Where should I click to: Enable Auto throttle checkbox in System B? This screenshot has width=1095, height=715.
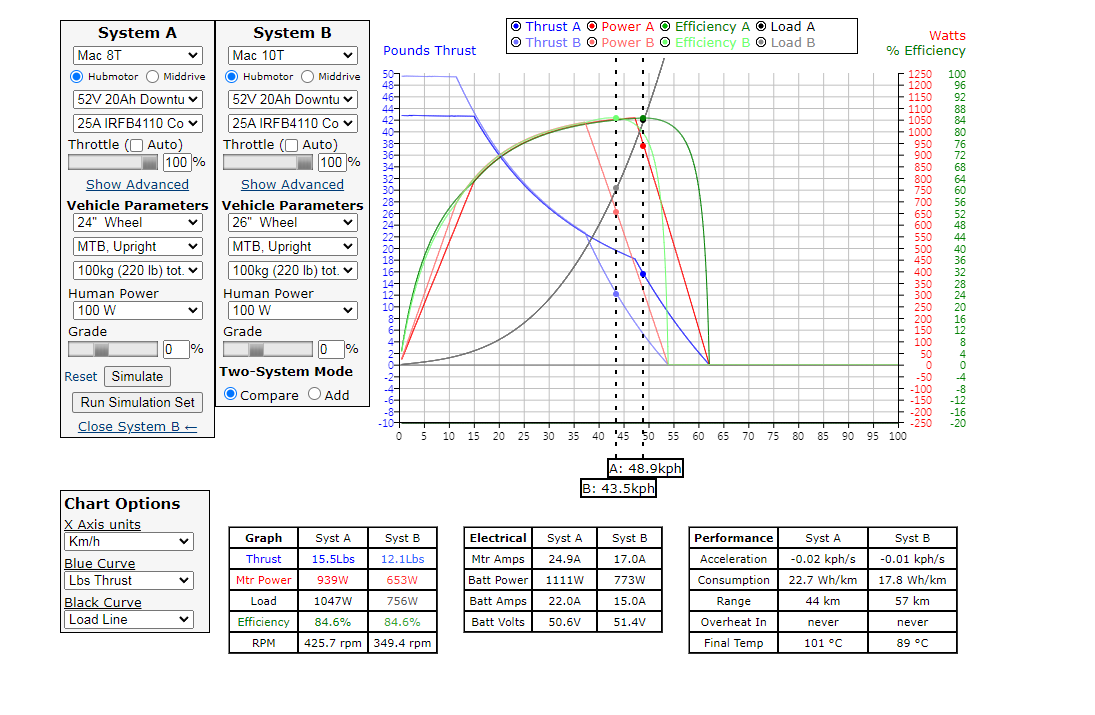pyautogui.click(x=291, y=145)
